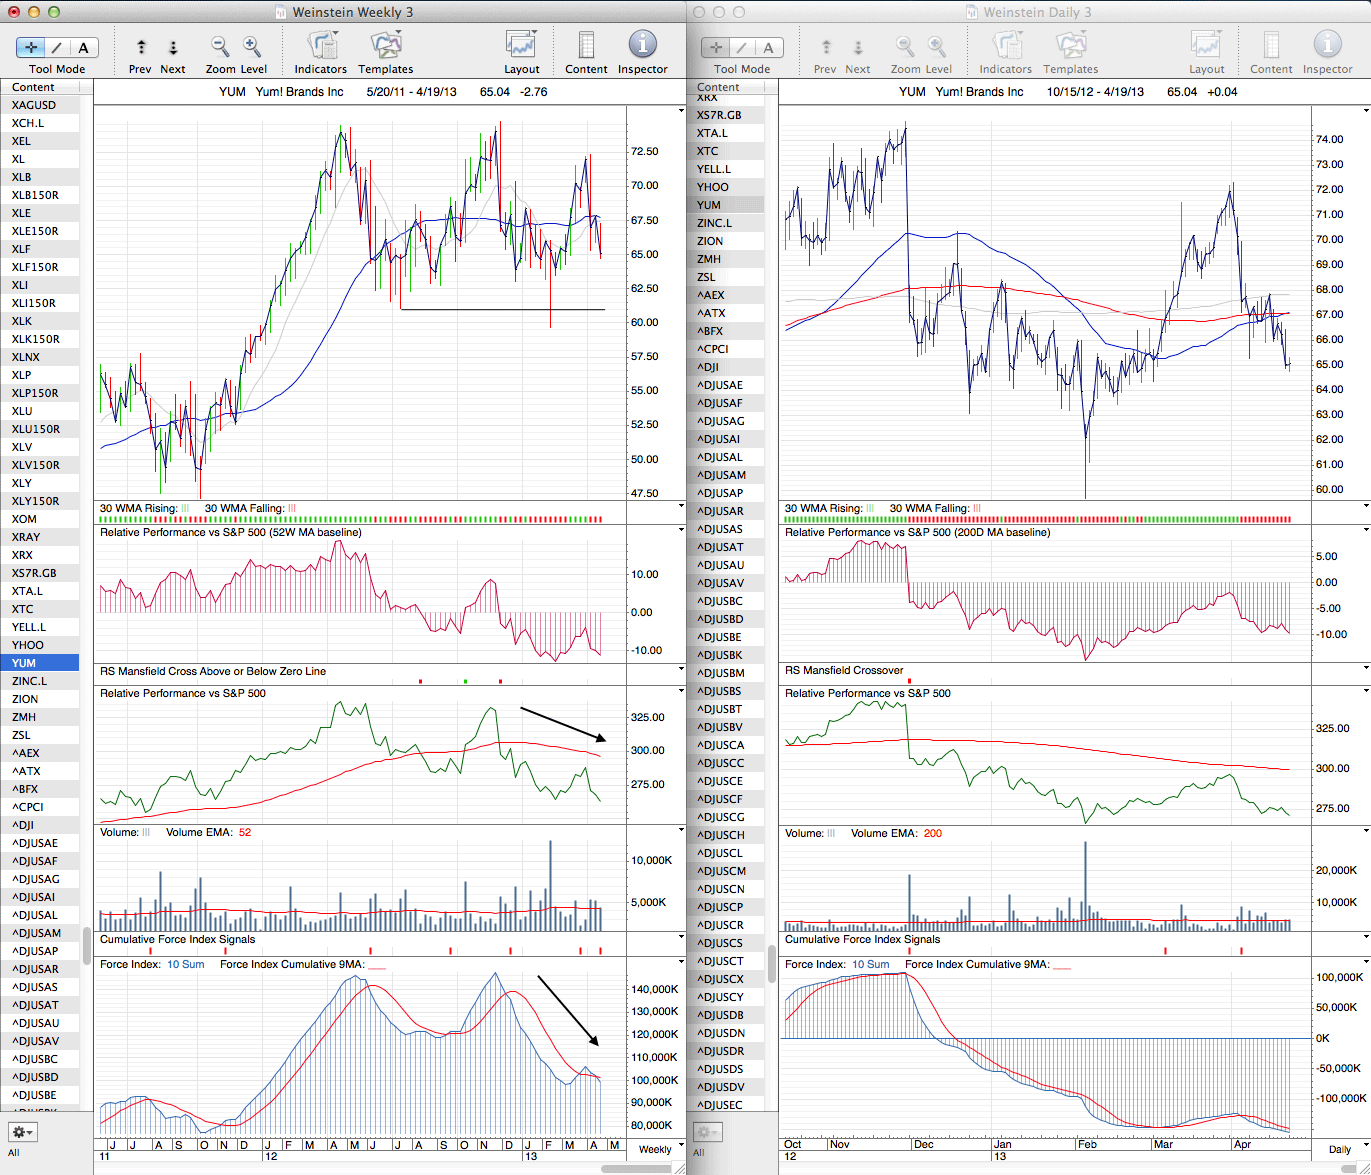Jump to next symbol with Next arrow

point(173,47)
